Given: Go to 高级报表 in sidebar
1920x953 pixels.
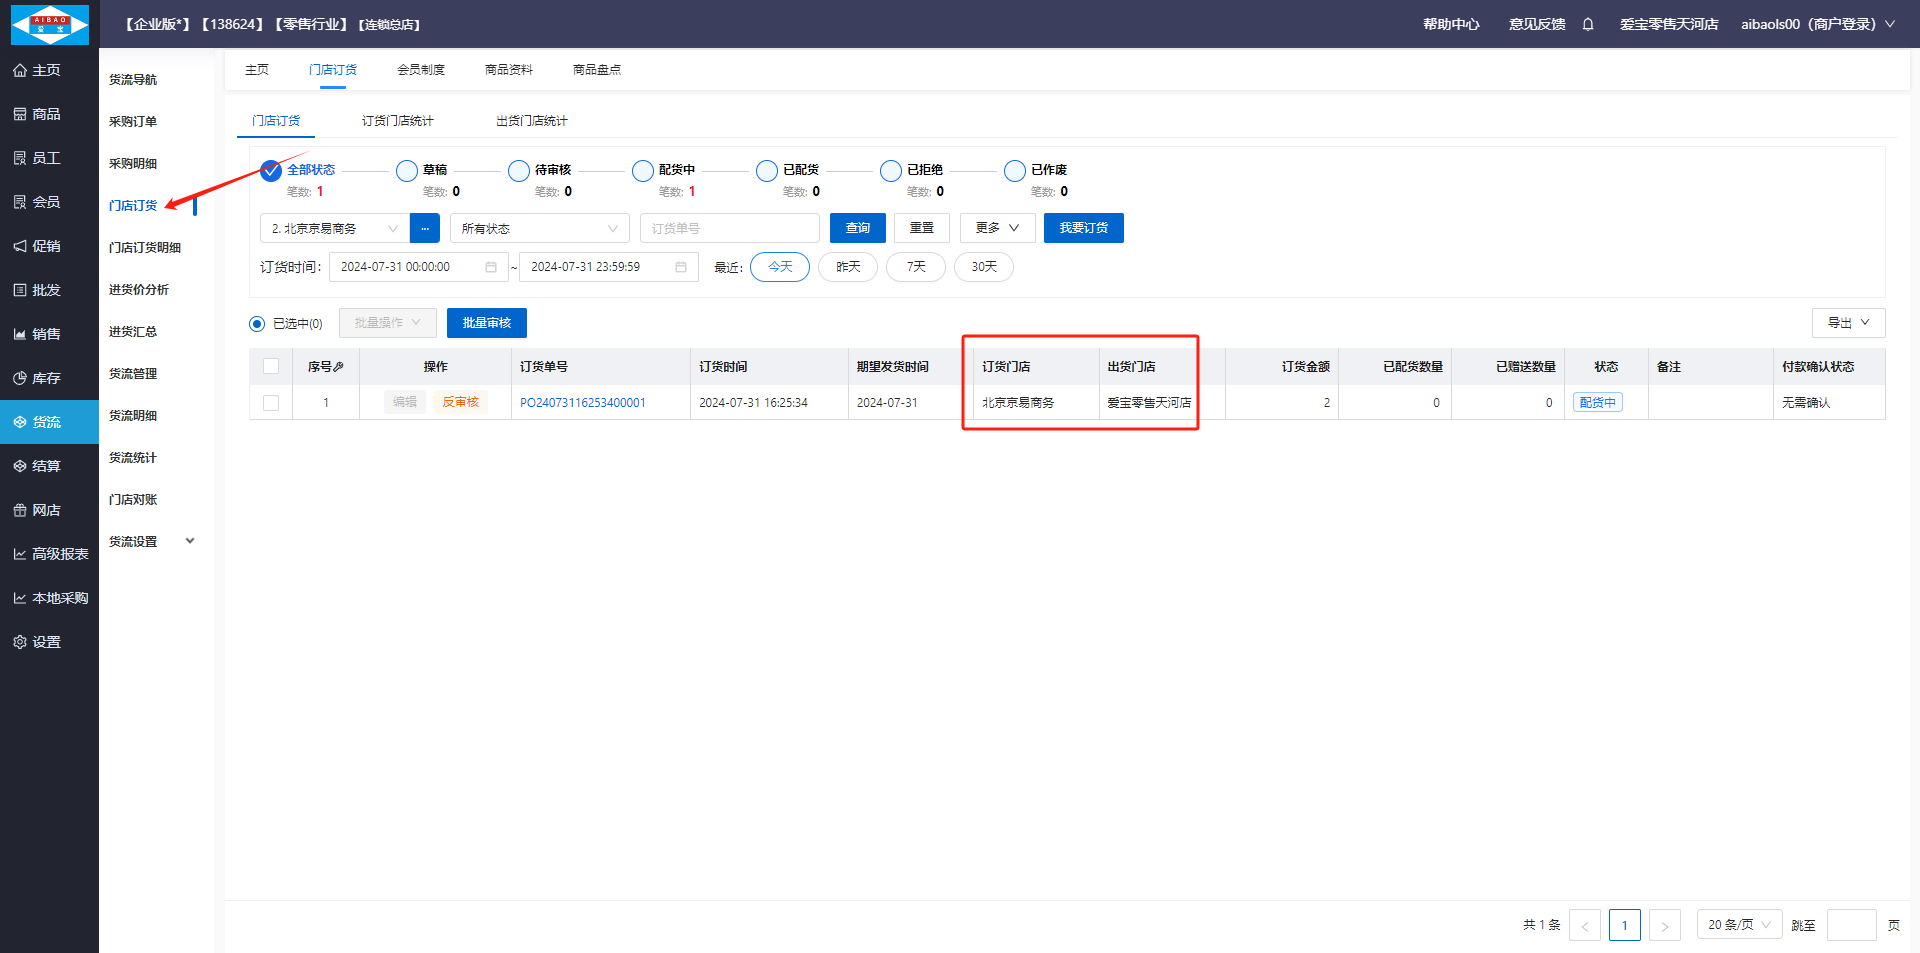Looking at the screenshot, I should (x=50, y=554).
